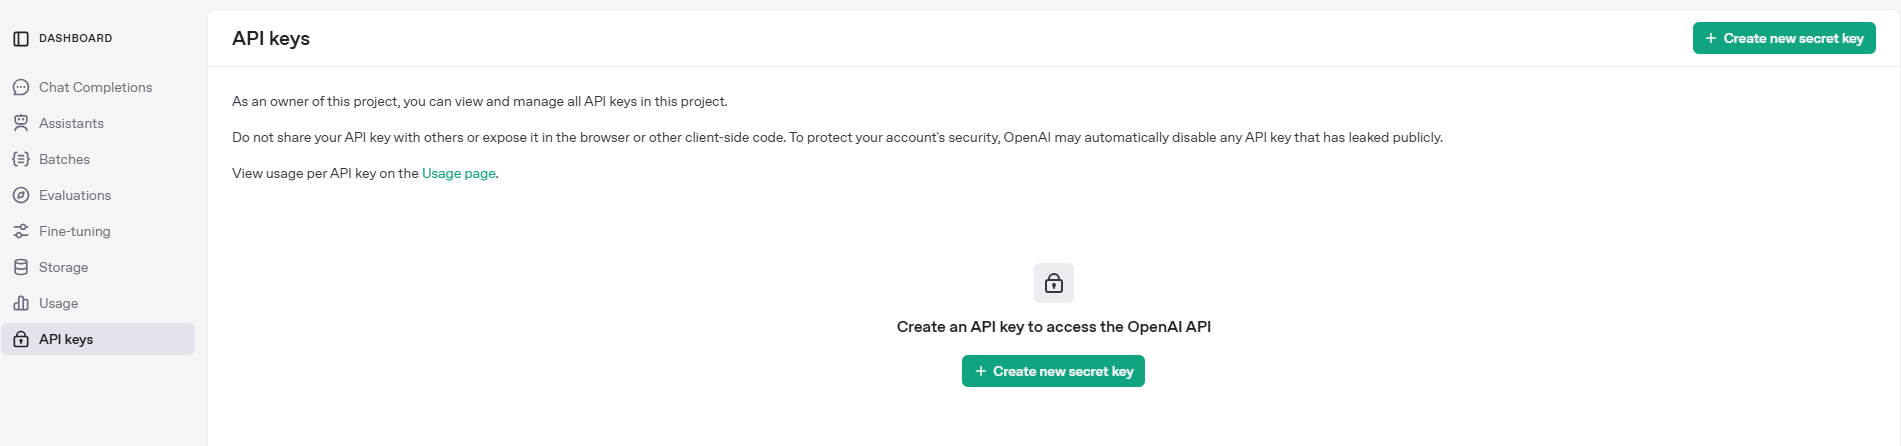Click the 'As an owner of this project' sentence
This screenshot has height=446, width=1901.
[479, 102]
